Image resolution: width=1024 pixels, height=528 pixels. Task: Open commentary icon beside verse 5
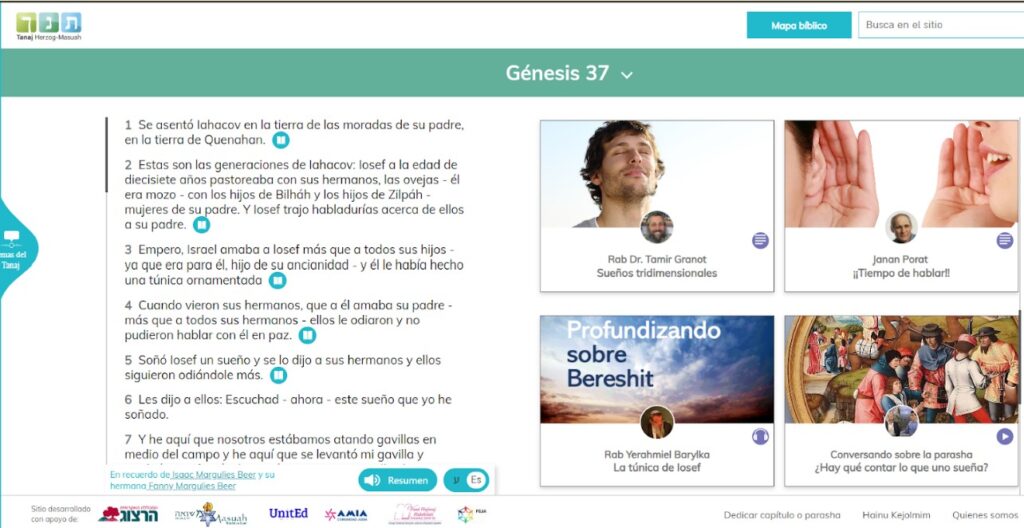coord(278,375)
